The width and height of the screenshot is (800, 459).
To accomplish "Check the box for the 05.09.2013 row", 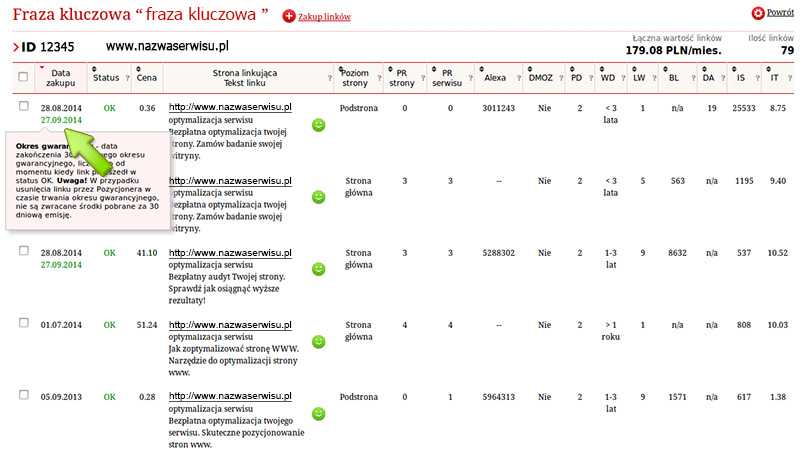I will [x=23, y=394].
